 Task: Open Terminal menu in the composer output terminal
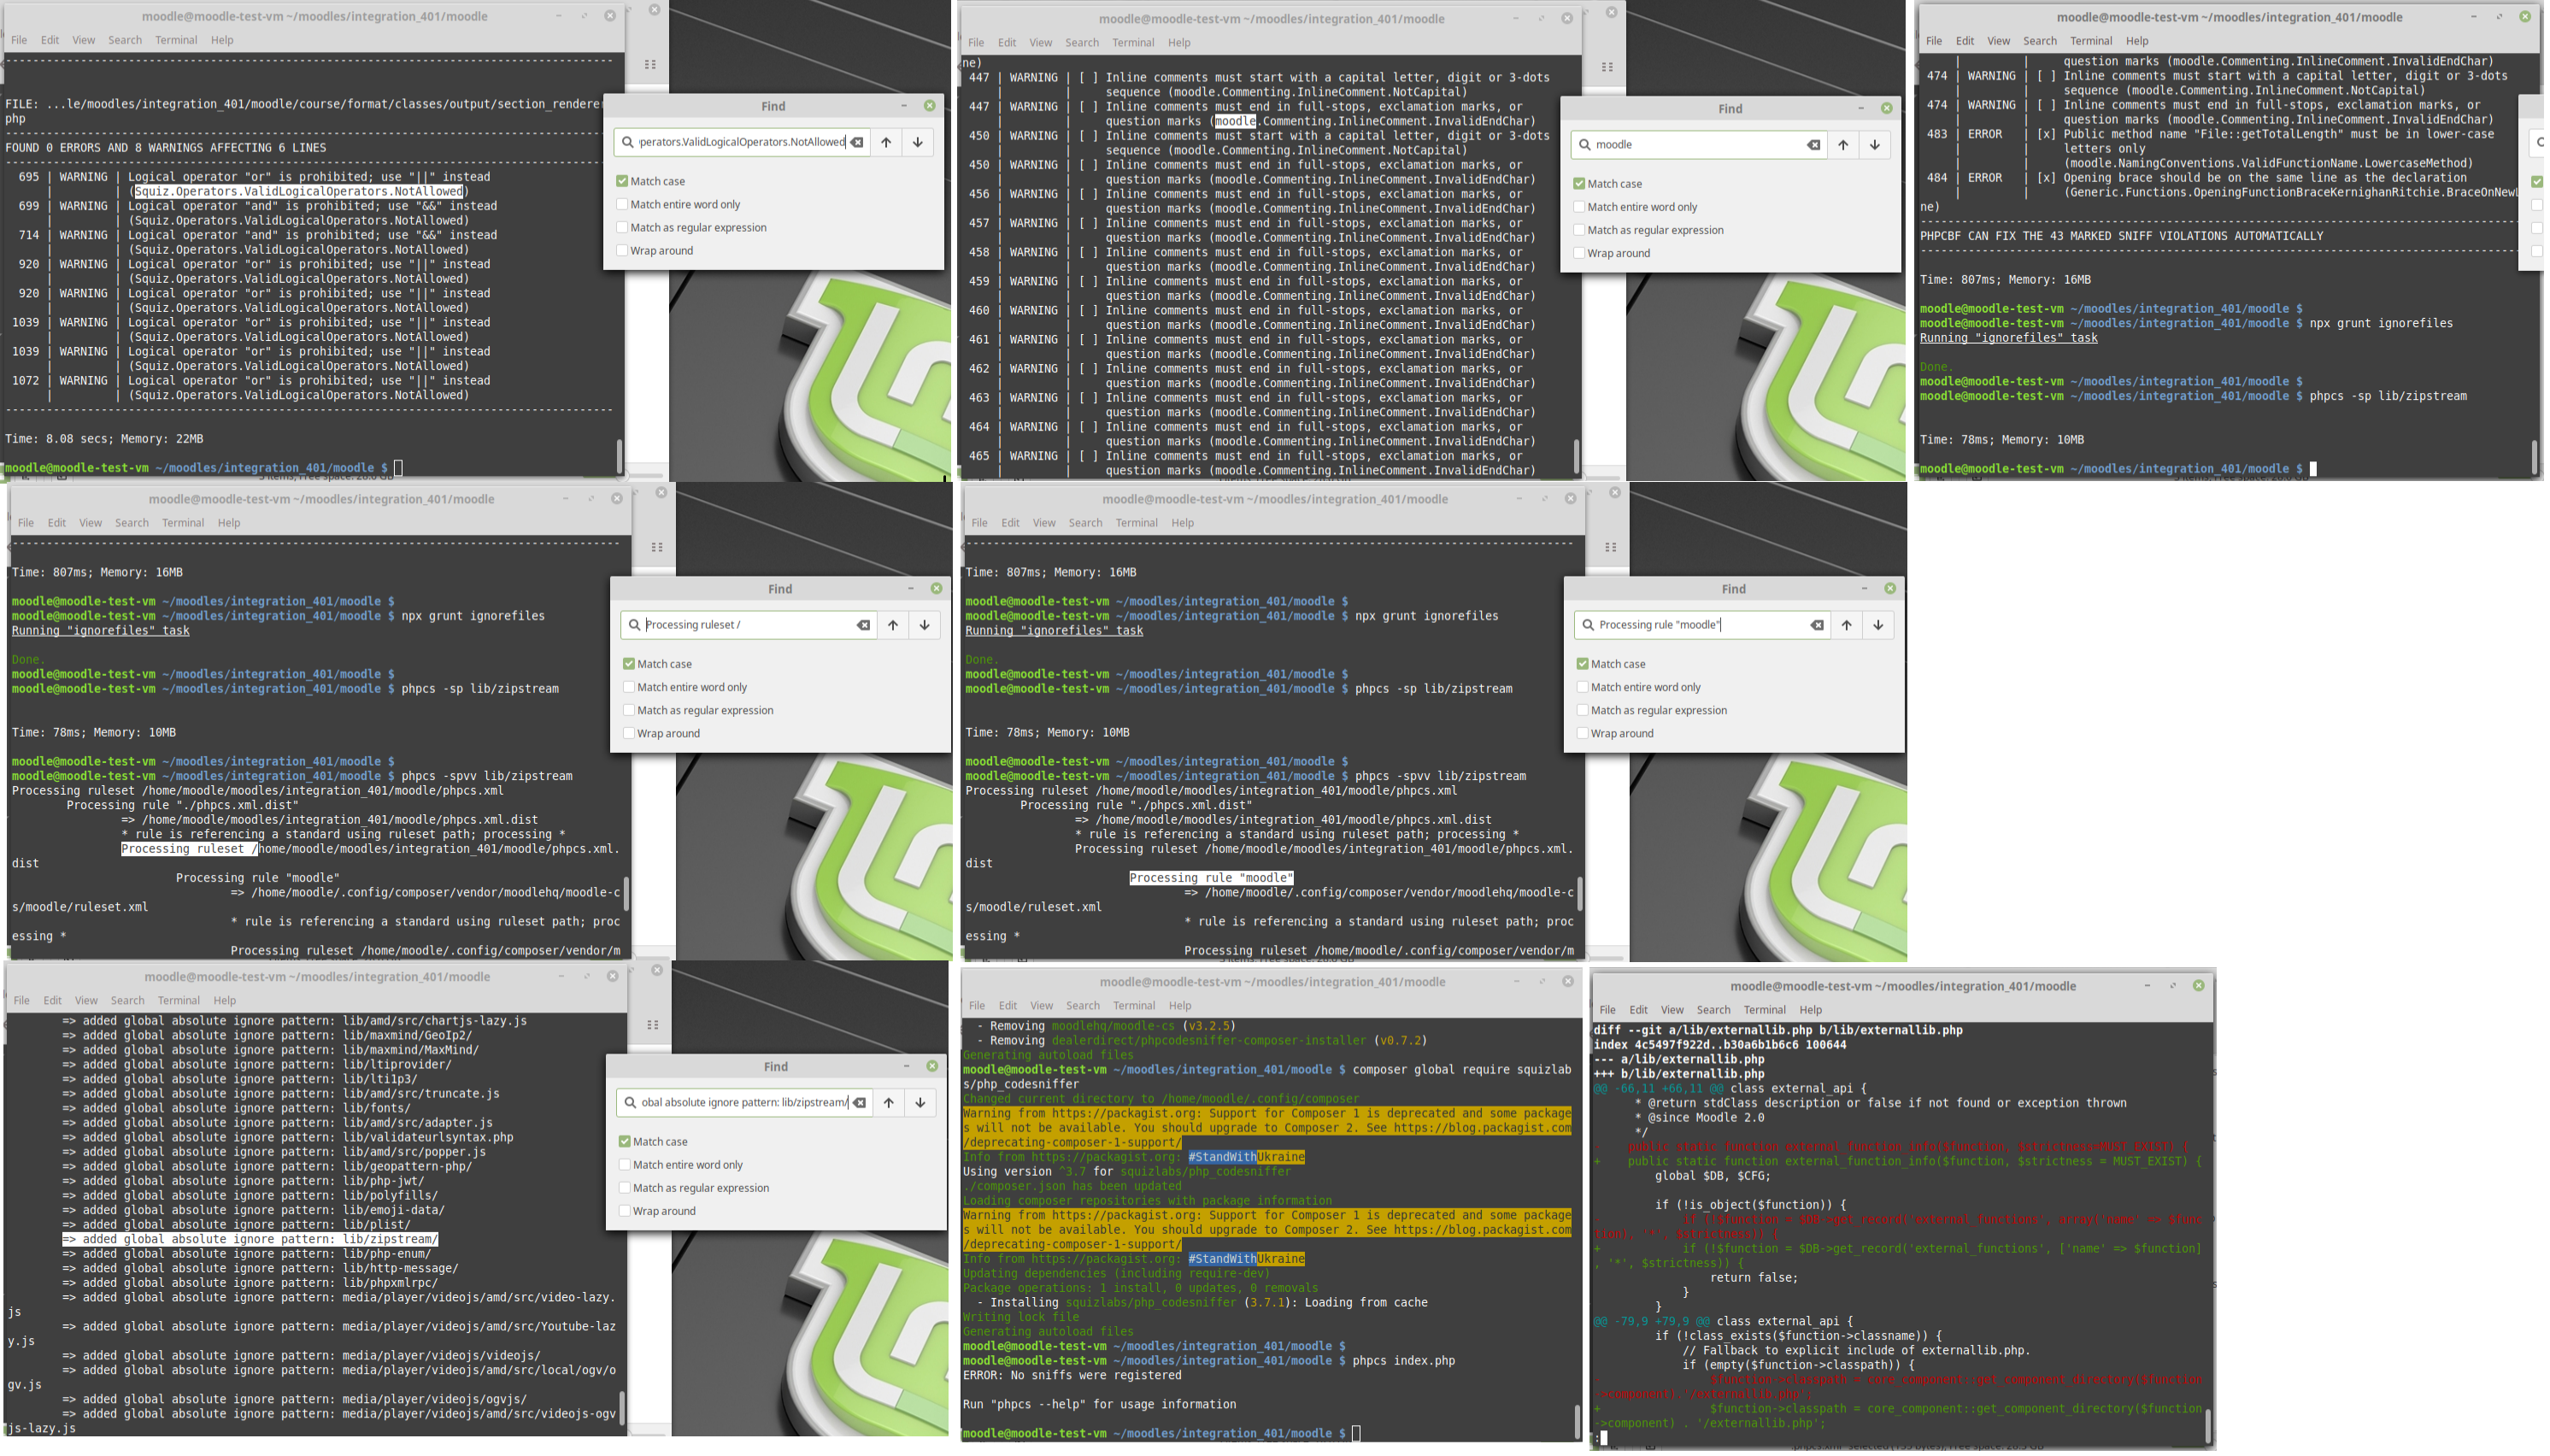tap(1134, 1006)
